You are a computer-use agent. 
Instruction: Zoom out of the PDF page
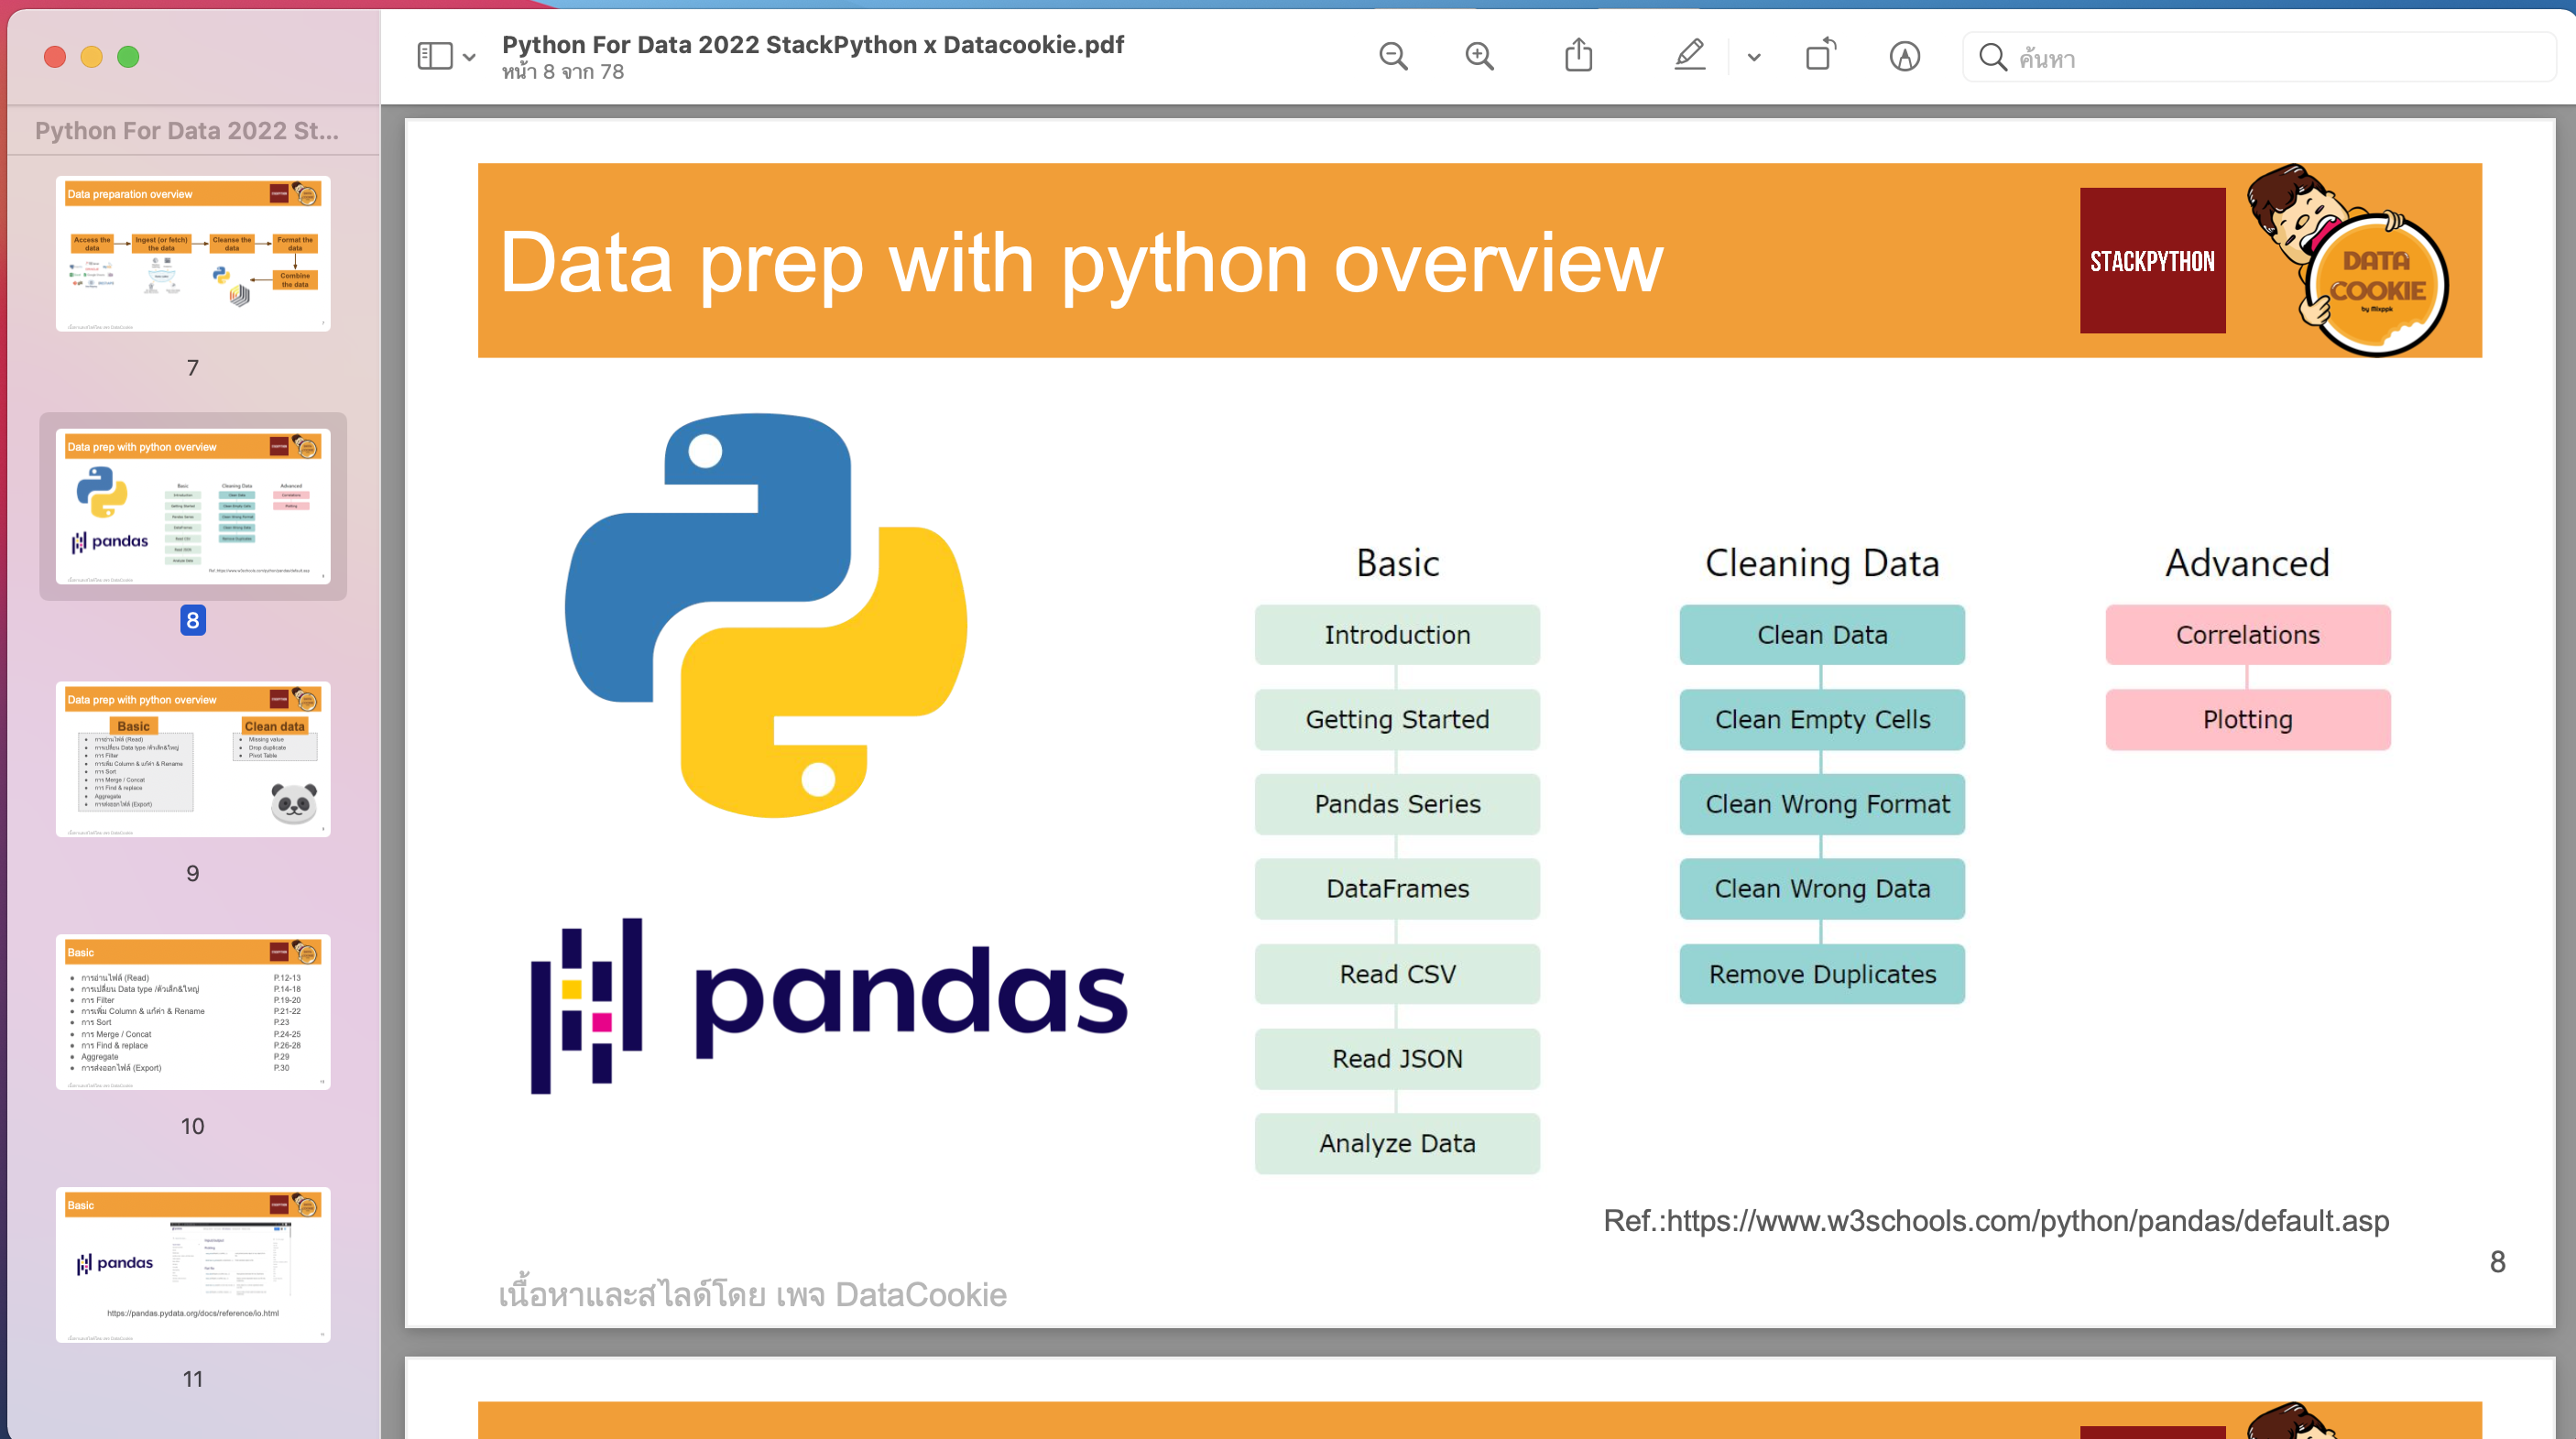[x=1393, y=56]
